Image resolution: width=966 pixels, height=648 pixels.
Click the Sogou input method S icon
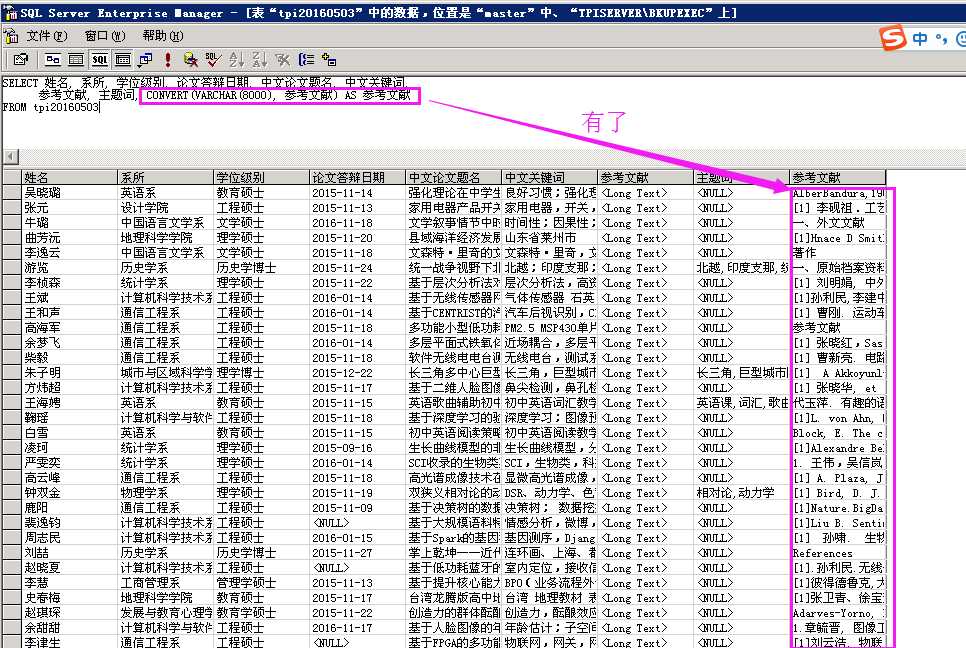coord(893,38)
